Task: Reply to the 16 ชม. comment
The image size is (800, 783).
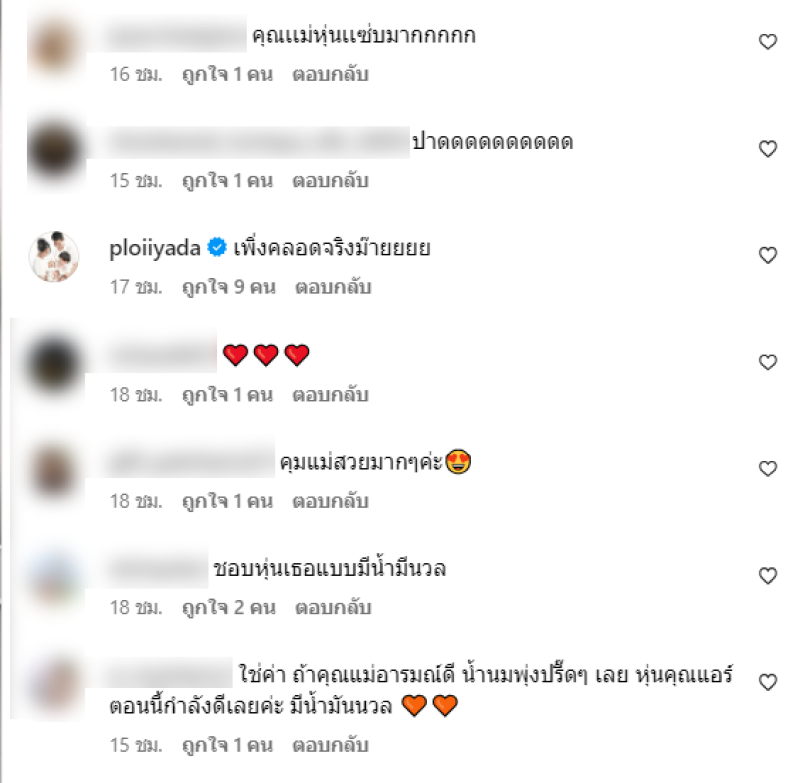Action: pyautogui.click(x=330, y=74)
